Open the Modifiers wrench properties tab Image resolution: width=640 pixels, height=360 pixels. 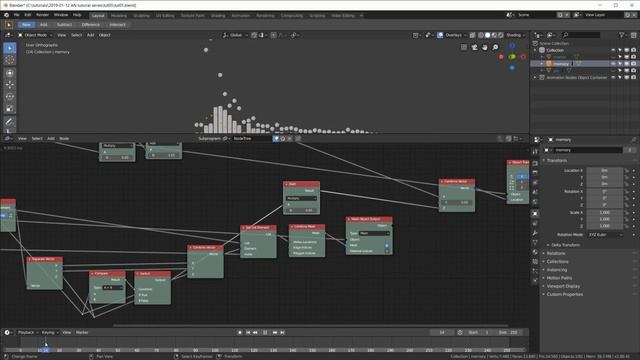click(535, 233)
